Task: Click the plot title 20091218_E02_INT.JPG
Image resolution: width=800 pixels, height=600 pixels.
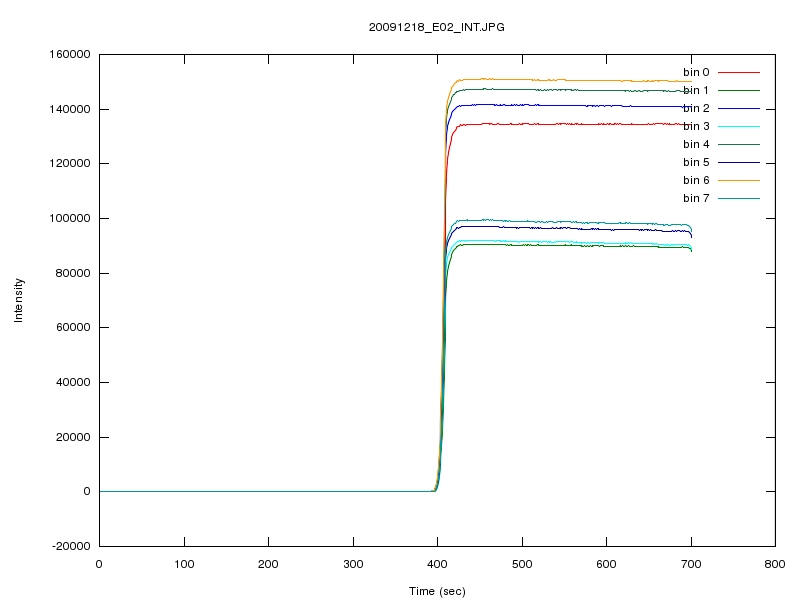Action: 437,28
